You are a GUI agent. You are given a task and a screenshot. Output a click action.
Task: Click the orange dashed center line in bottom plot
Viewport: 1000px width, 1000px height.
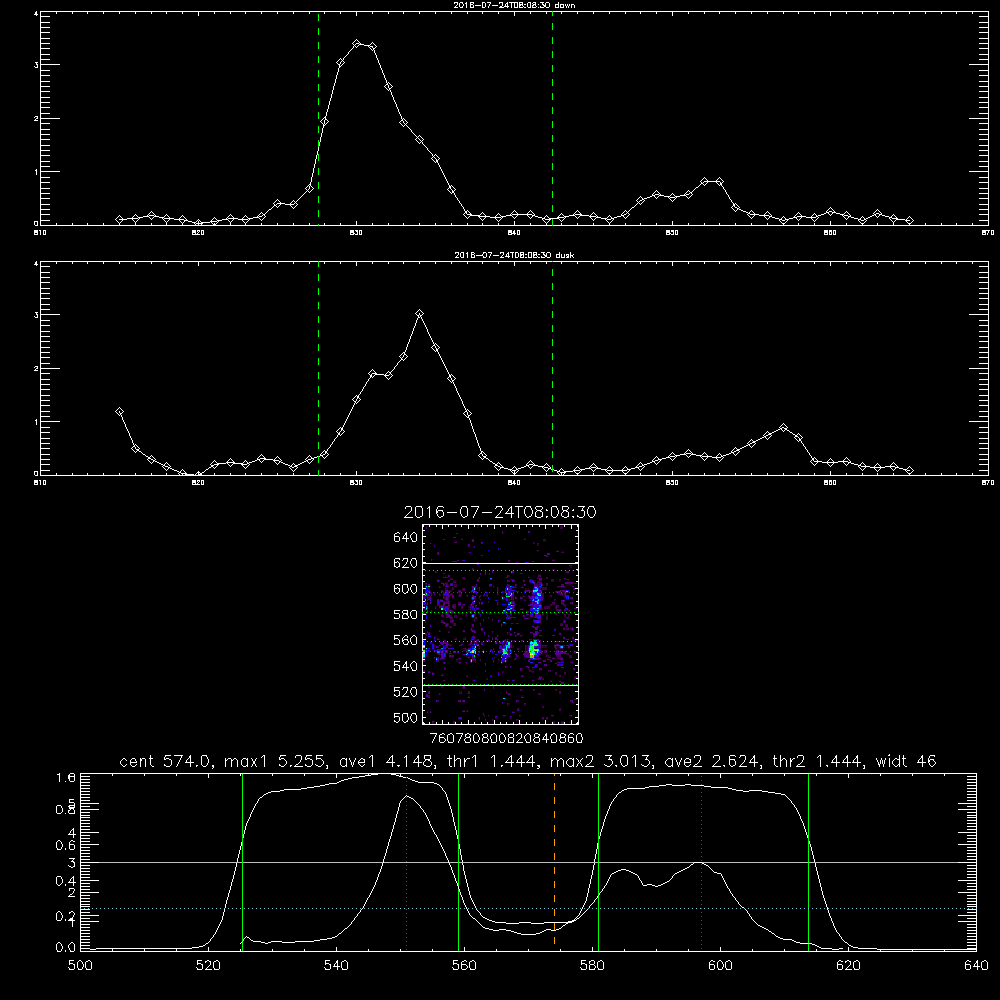point(554,861)
